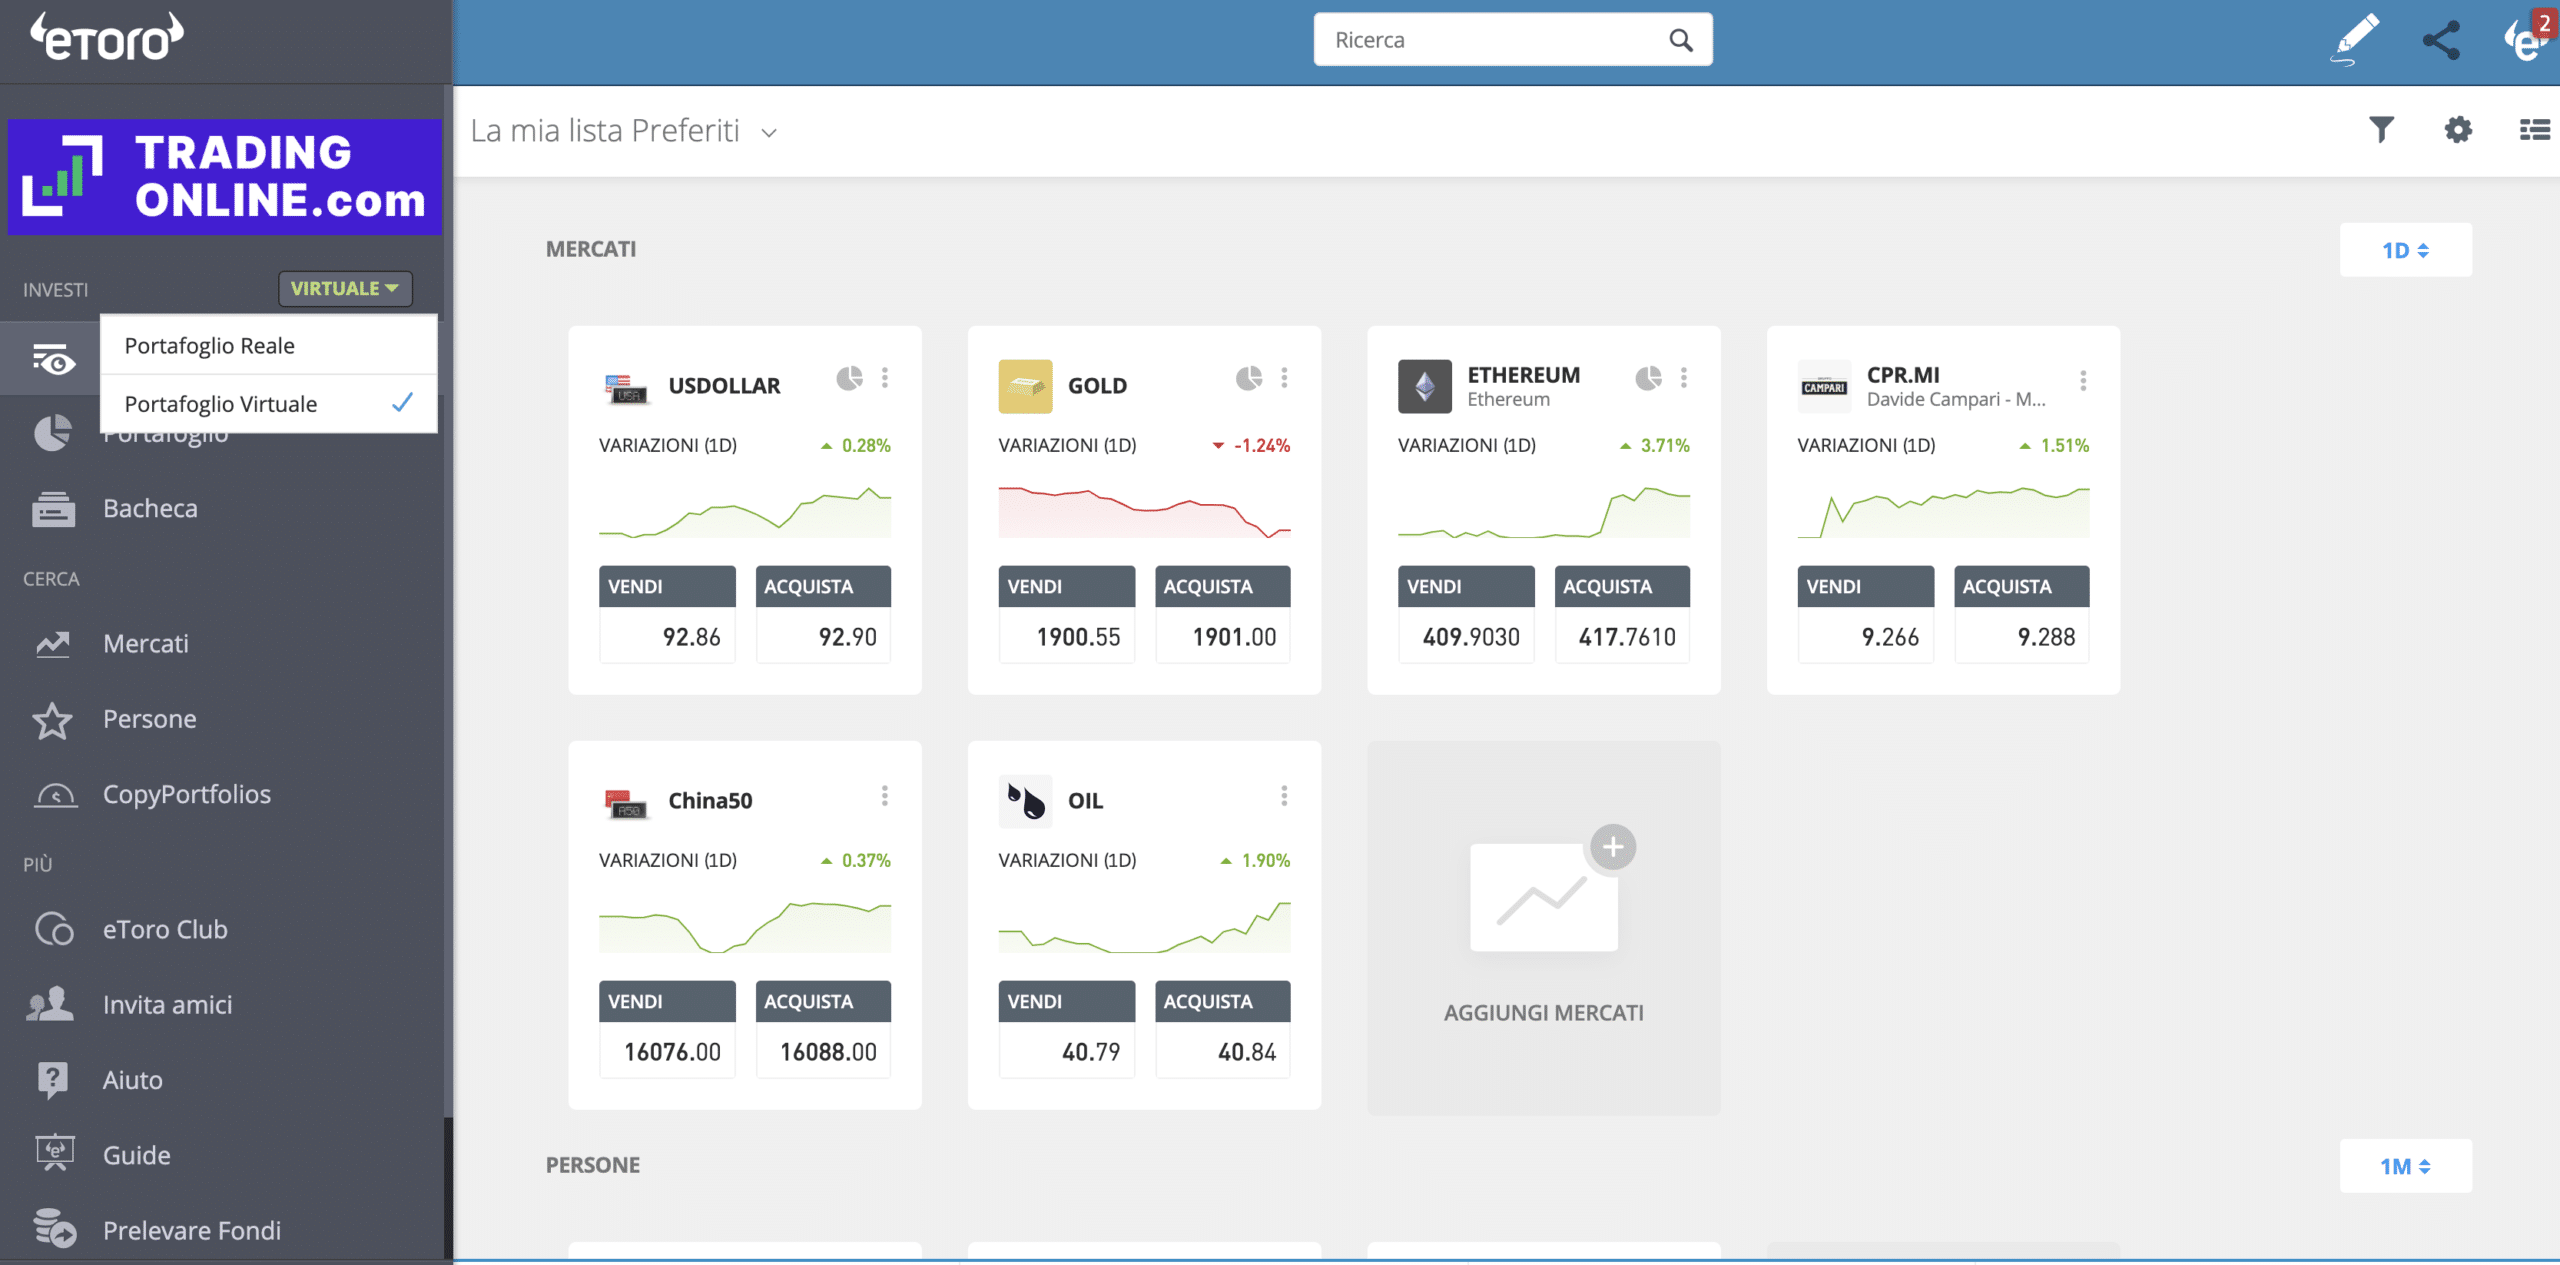
Task: Click the China50 flag icon
Action: point(626,803)
